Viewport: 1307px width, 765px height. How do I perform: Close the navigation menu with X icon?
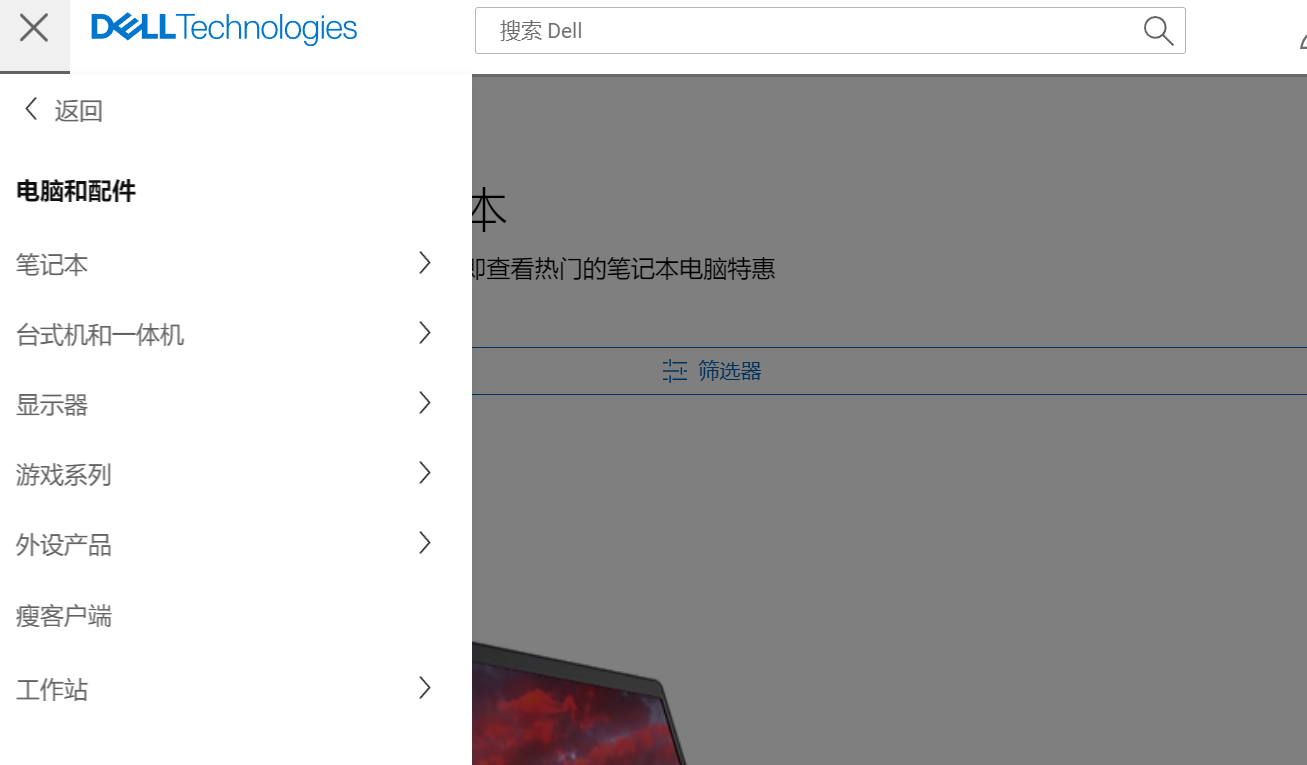click(34, 29)
